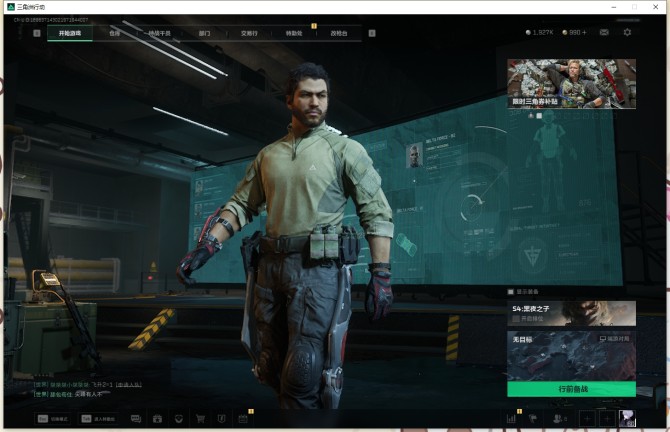
Task: Click the second world chat message line
Action: coord(68,394)
